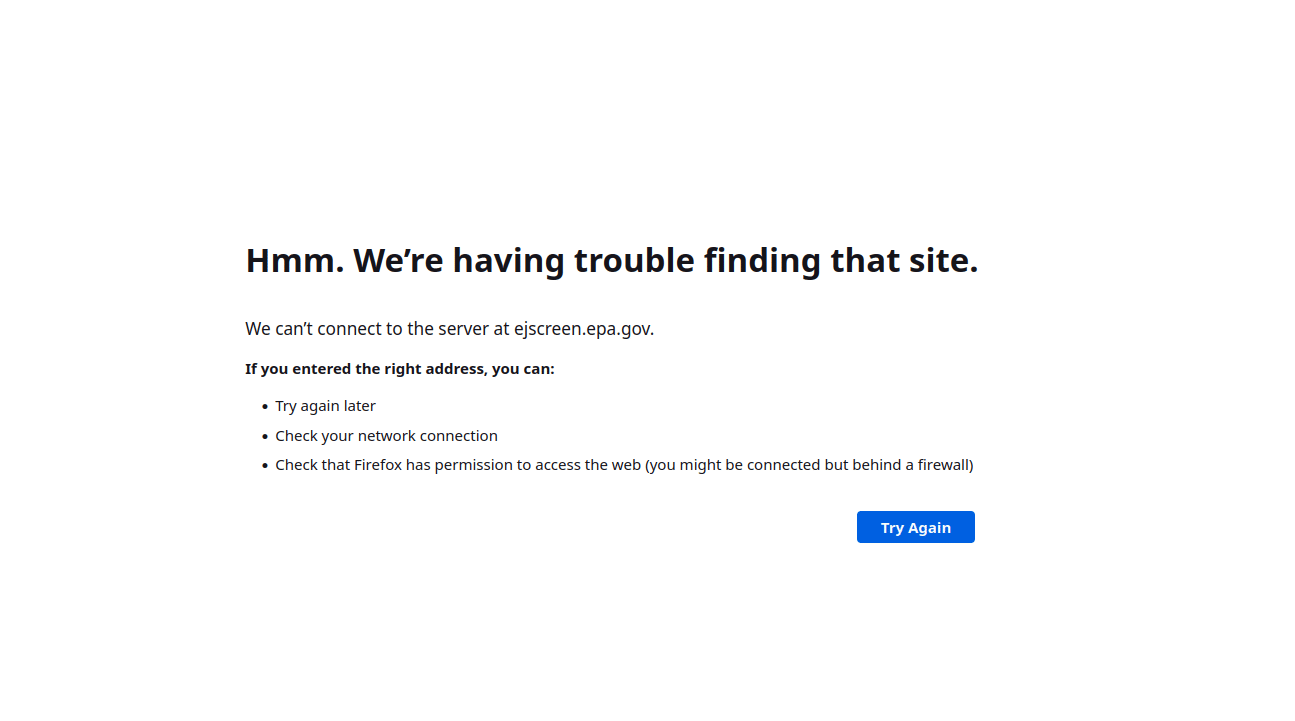
Task: Click the "Check that Firefox has permission" bullet
Action: tap(623, 465)
